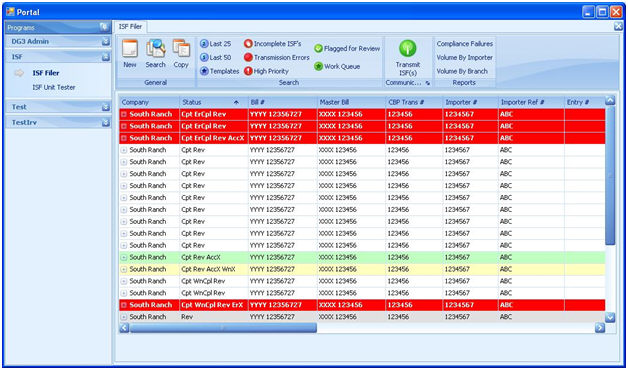Open the Volume By Branch report
The width and height of the screenshot is (628, 370).
click(x=462, y=71)
